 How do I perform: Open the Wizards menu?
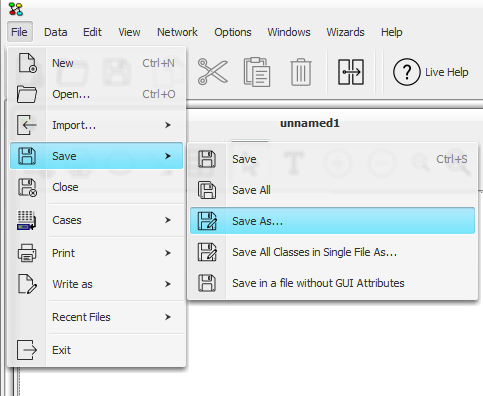point(345,32)
